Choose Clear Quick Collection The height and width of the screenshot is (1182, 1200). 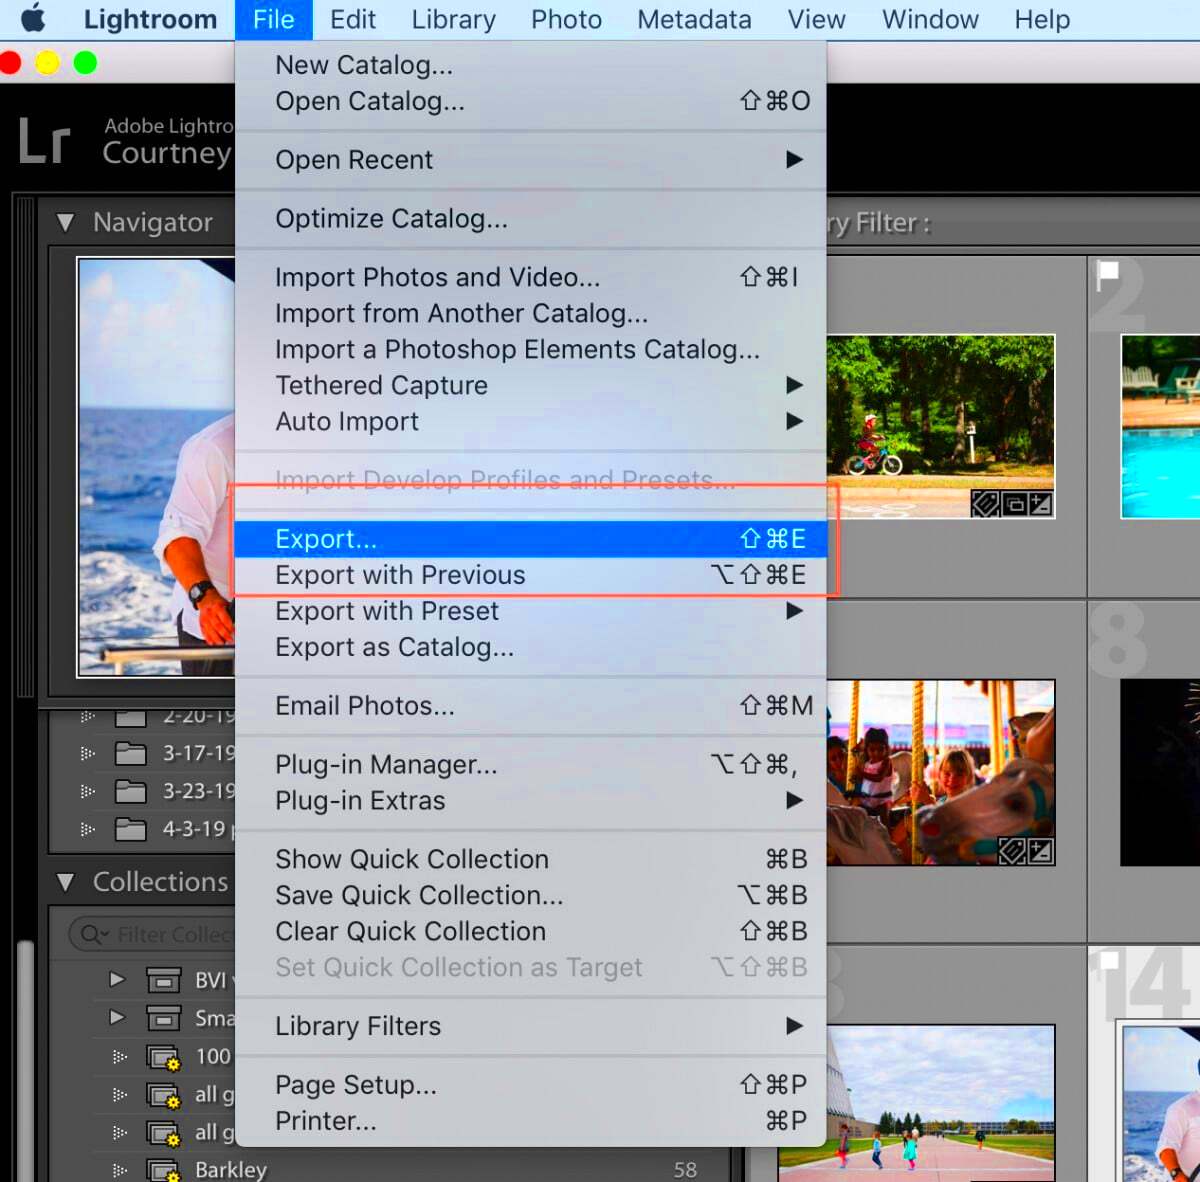[x=531, y=931]
